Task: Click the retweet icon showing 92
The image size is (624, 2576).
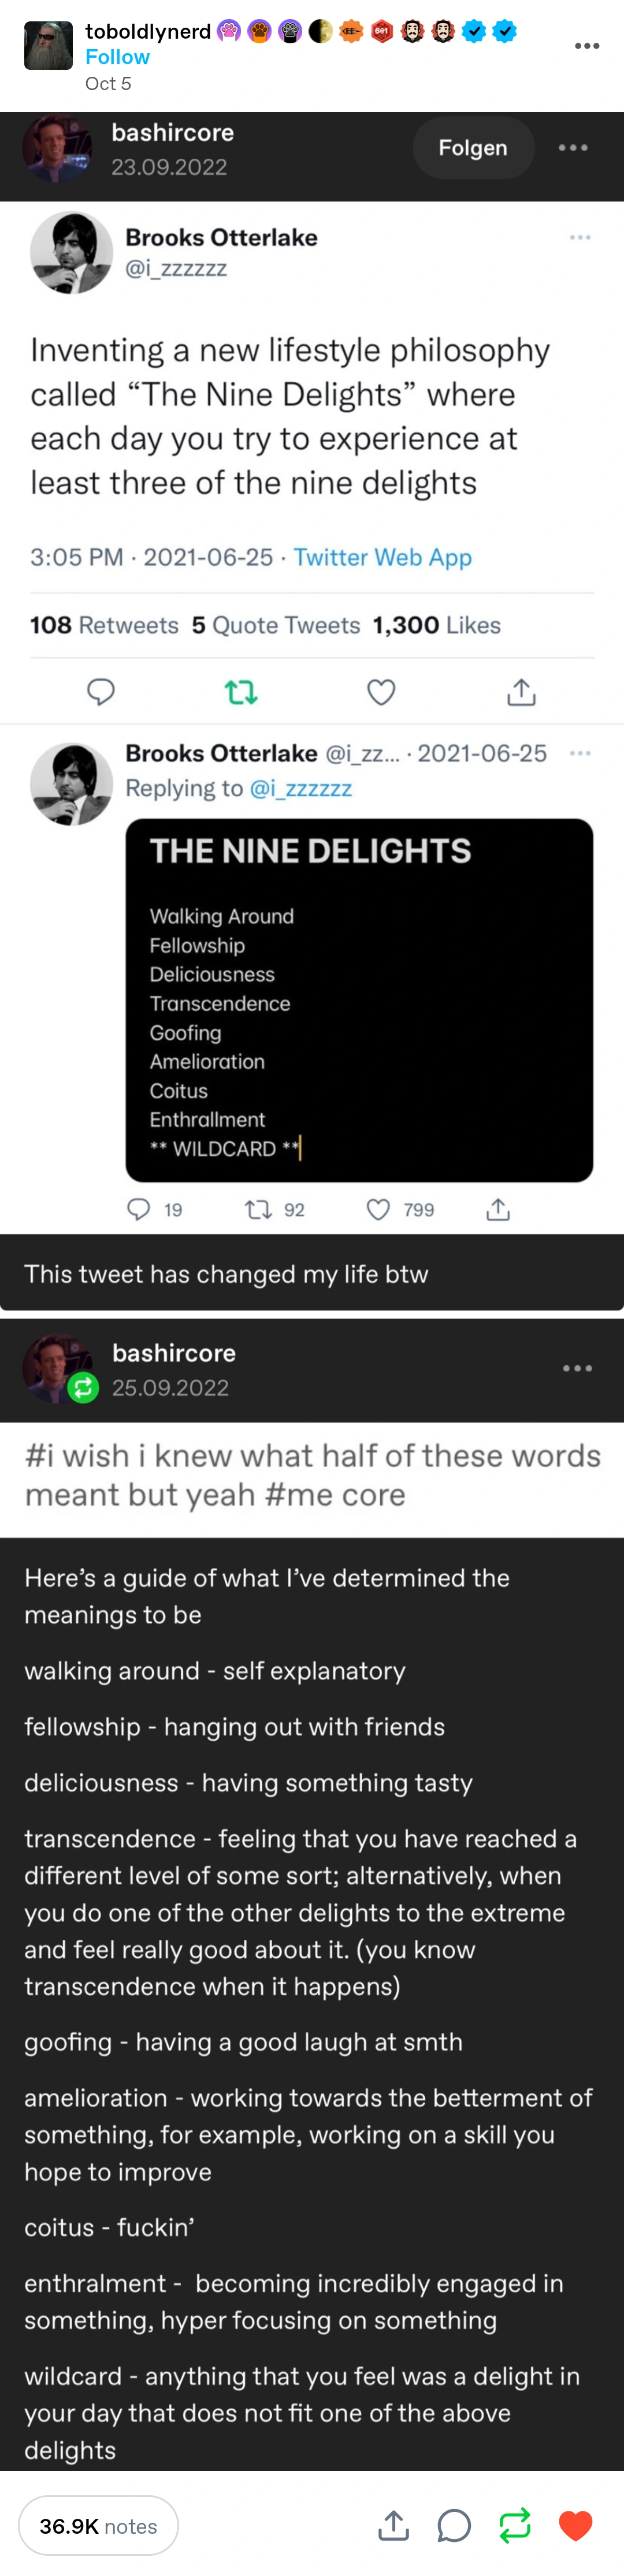Action: click(259, 1210)
